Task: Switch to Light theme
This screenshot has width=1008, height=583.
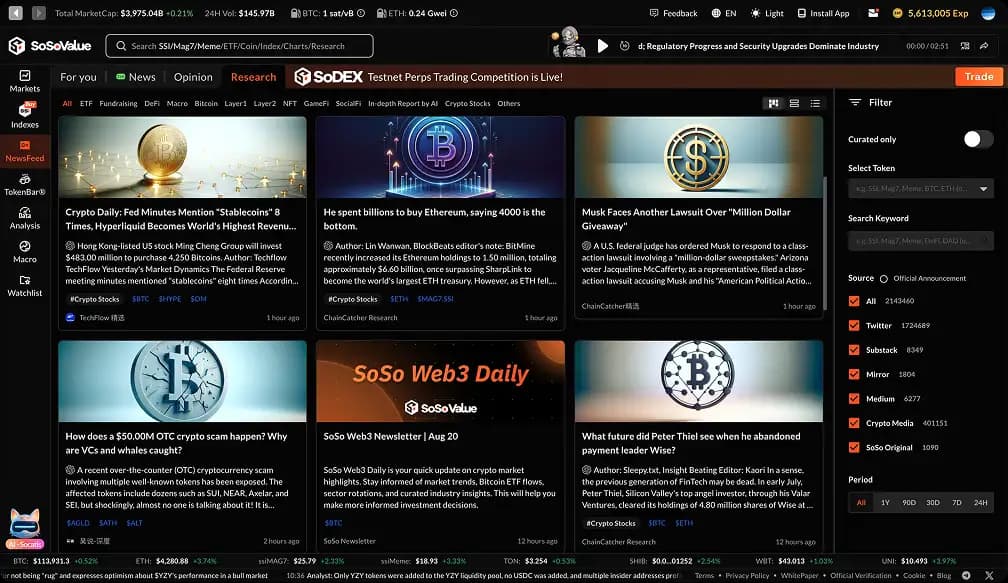Action: pos(767,13)
